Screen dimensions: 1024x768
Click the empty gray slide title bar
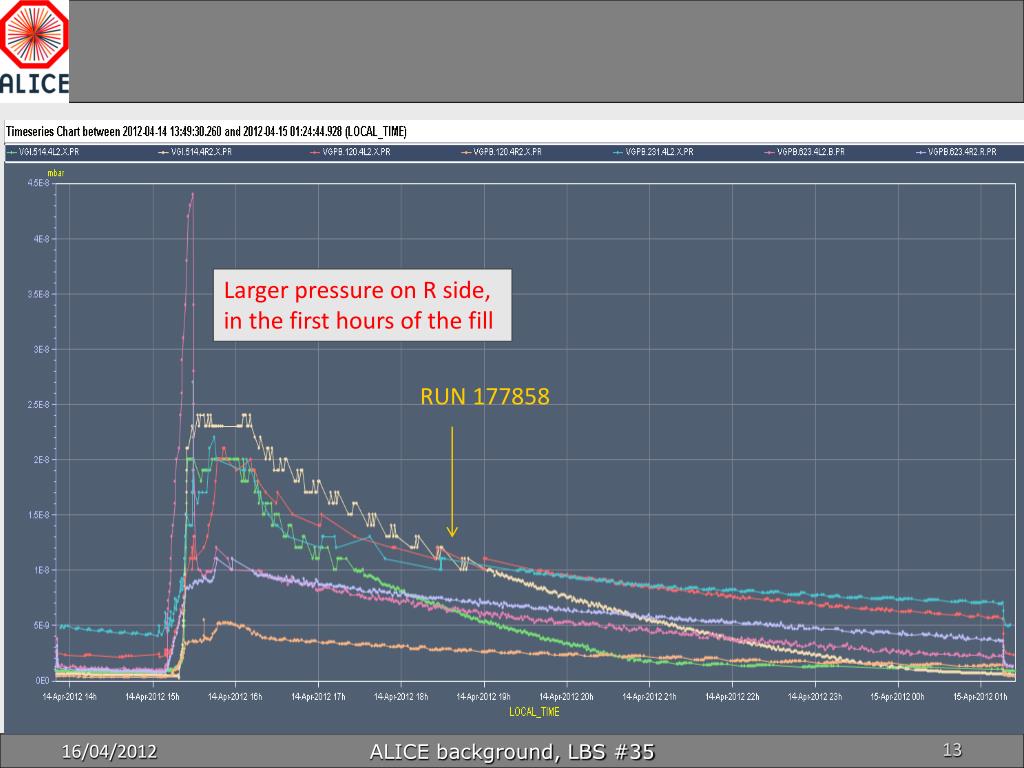click(x=546, y=51)
